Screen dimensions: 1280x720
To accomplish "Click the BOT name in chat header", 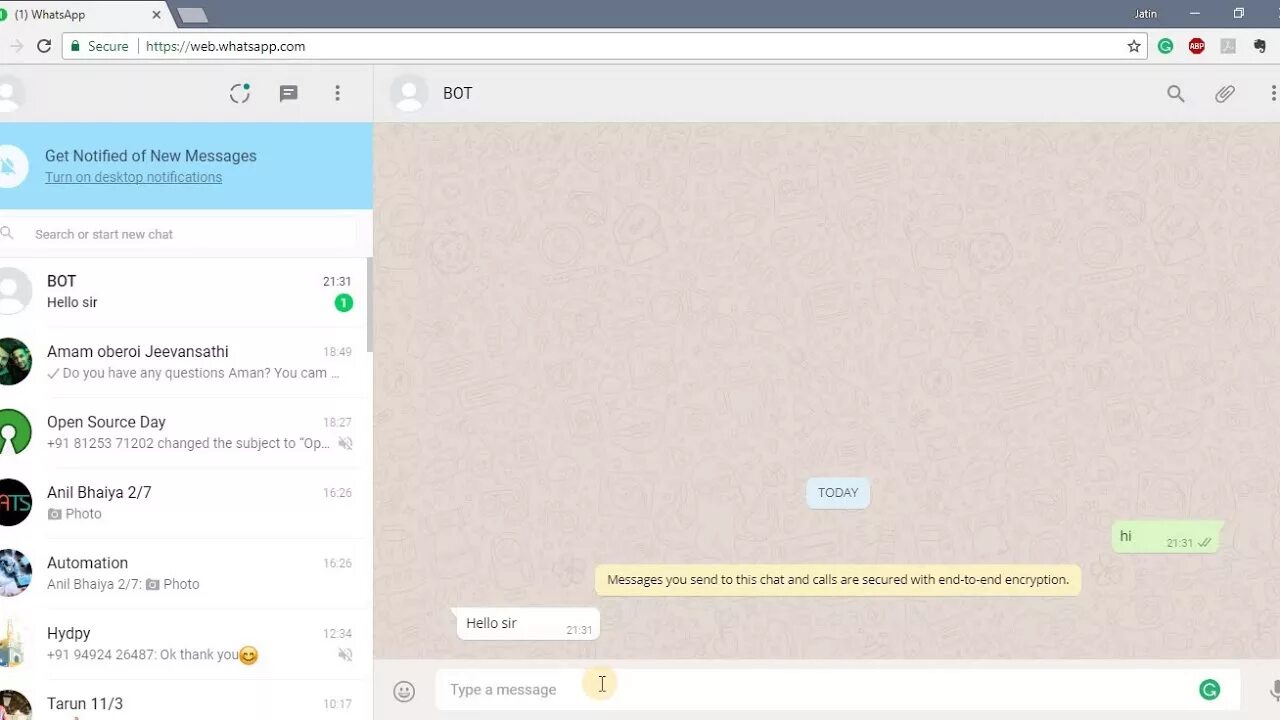I will (x=457, y=93).
